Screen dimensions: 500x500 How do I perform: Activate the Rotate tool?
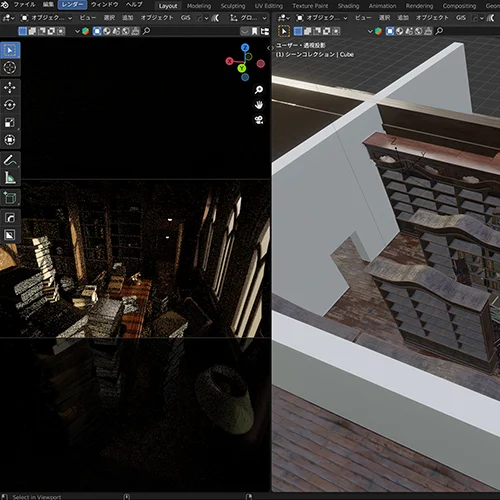pyautogui.click(x=10, y=105)
